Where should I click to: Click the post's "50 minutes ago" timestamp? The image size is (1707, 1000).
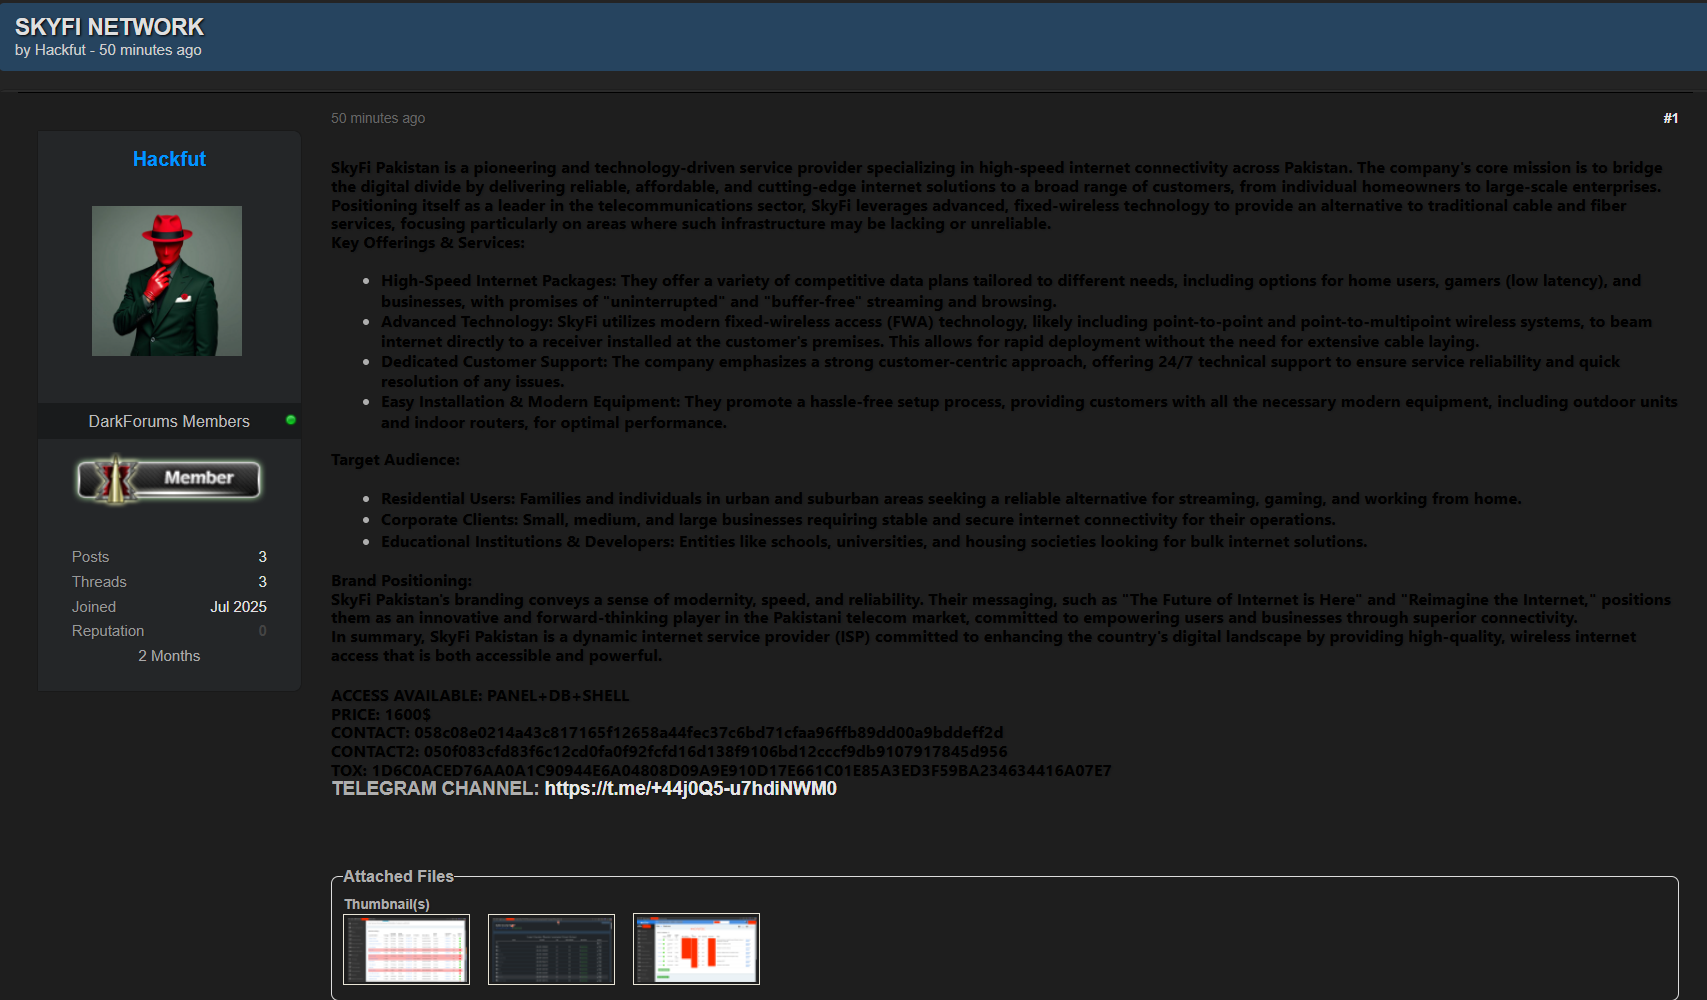coord(378,118)
